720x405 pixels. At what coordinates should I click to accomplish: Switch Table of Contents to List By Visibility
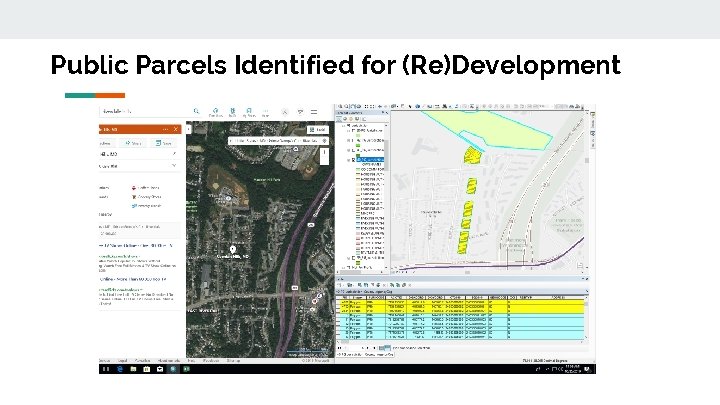click(351, 118)
